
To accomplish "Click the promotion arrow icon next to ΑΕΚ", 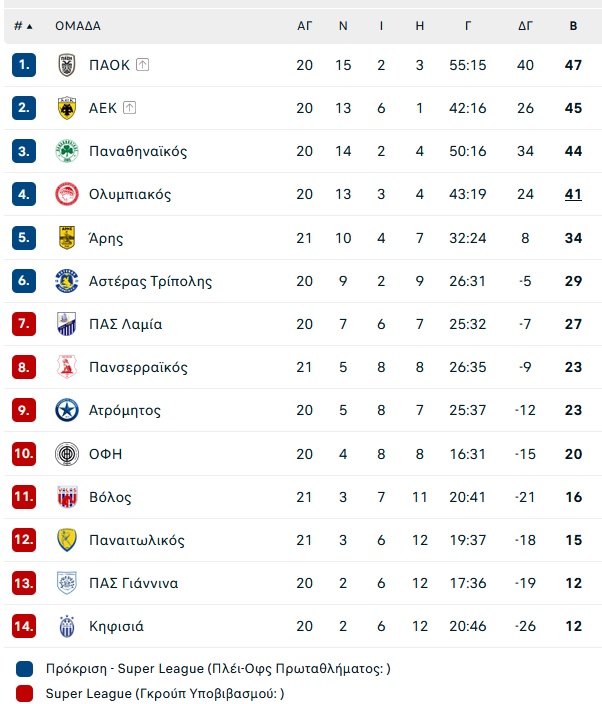I will click(x=129, y=108).
